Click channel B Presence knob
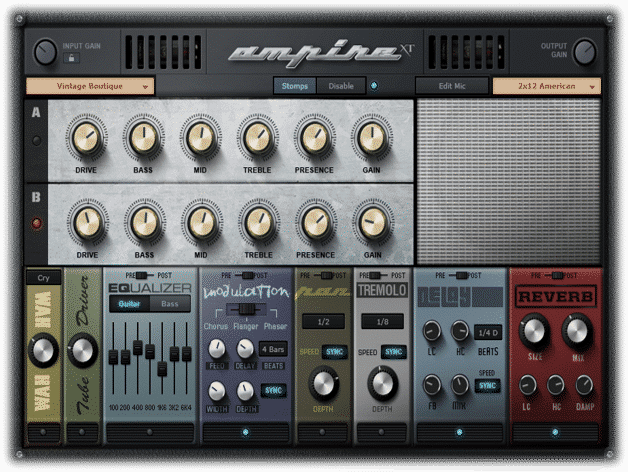Viewport: 628px width, 472px height. pyautogui.click(x=316, y=223)
